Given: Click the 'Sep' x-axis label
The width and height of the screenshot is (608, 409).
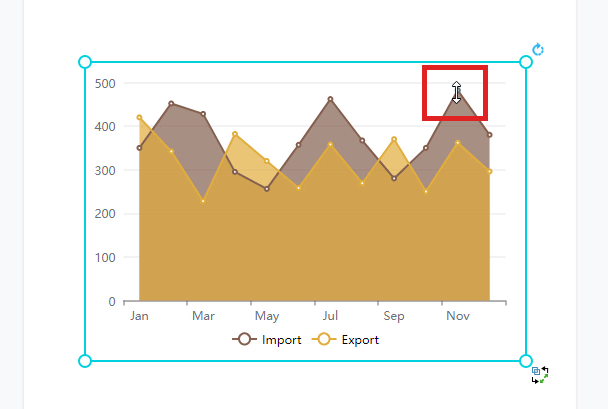Looking at the screenshot, I should [x=394, y=316].
